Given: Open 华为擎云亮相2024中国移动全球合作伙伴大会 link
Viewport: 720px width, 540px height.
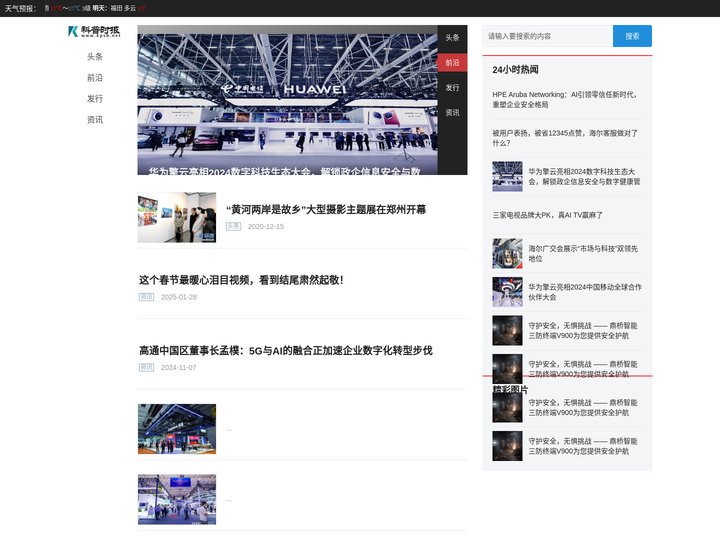Looking at the screenshot, I should click(x=585, y=292).
